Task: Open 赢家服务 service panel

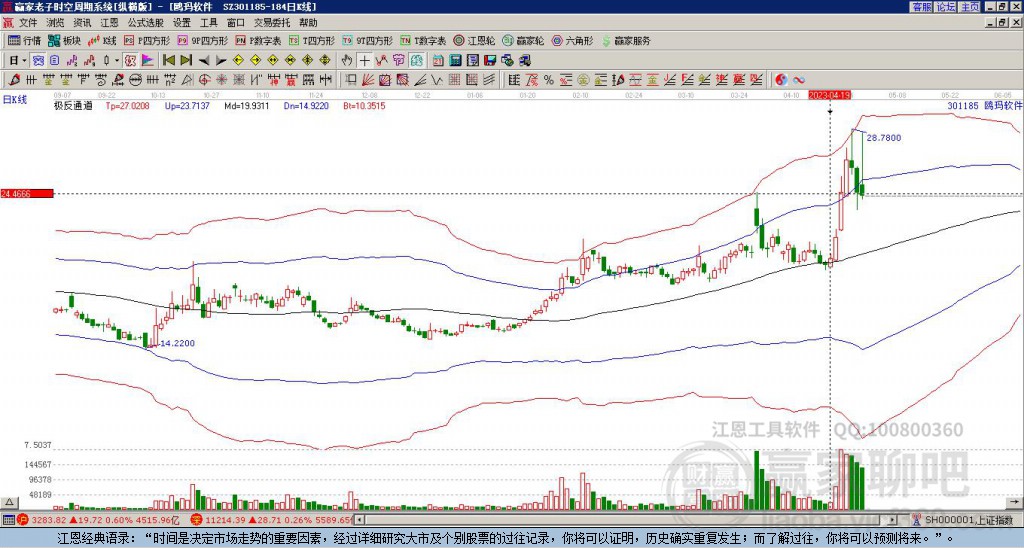Action: point(626,40)
